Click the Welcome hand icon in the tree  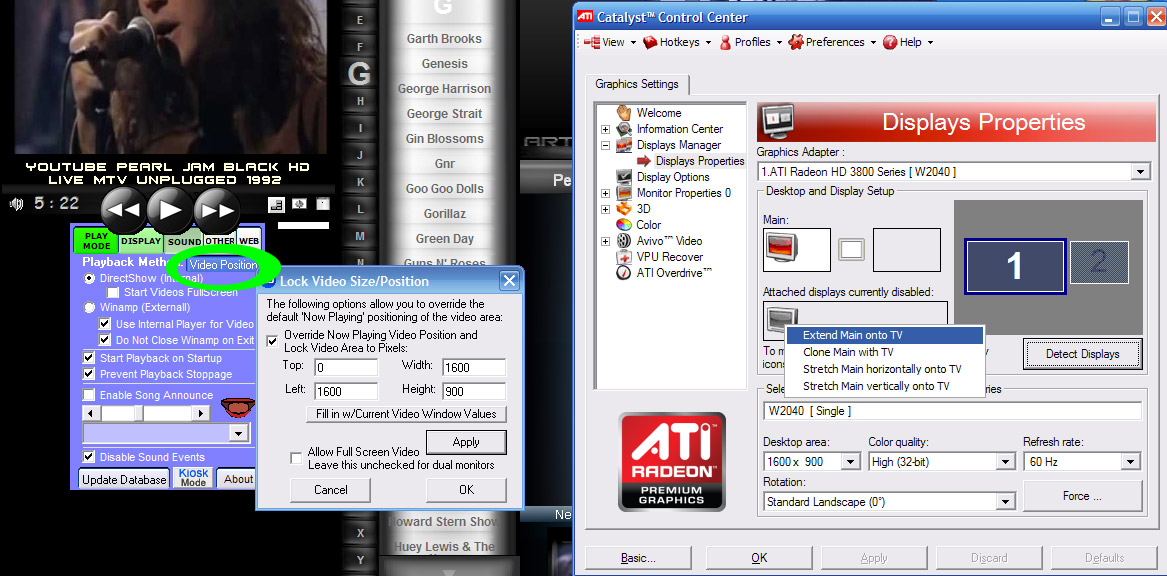point(624,112)
